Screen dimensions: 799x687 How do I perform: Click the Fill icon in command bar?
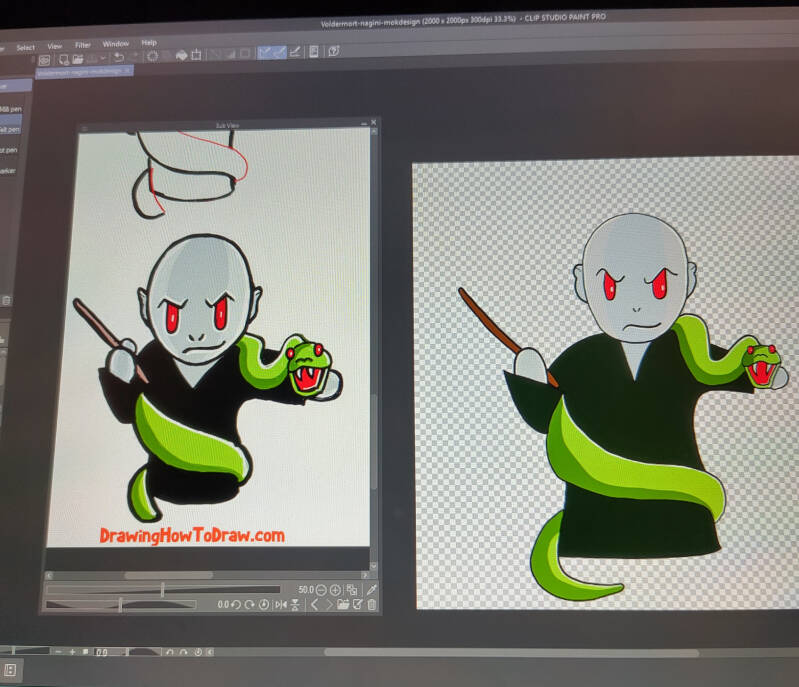(x=181, y=55)
